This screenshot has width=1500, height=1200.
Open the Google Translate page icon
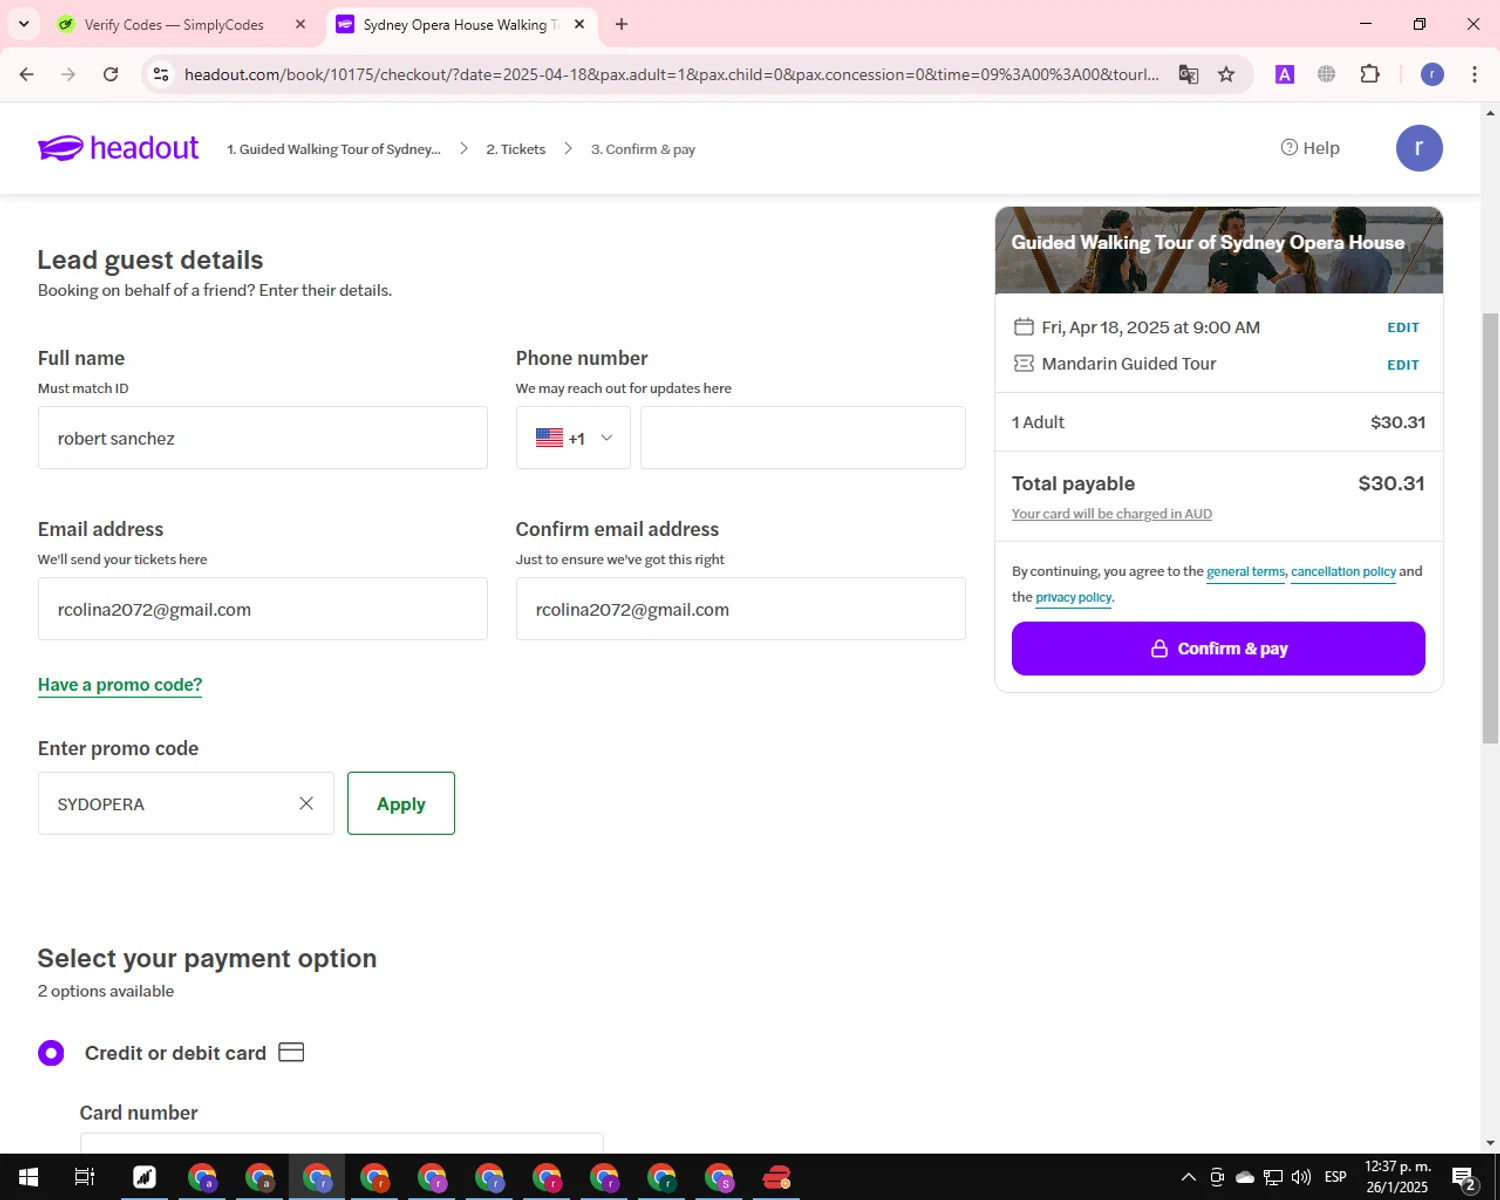coord(1188,74)
